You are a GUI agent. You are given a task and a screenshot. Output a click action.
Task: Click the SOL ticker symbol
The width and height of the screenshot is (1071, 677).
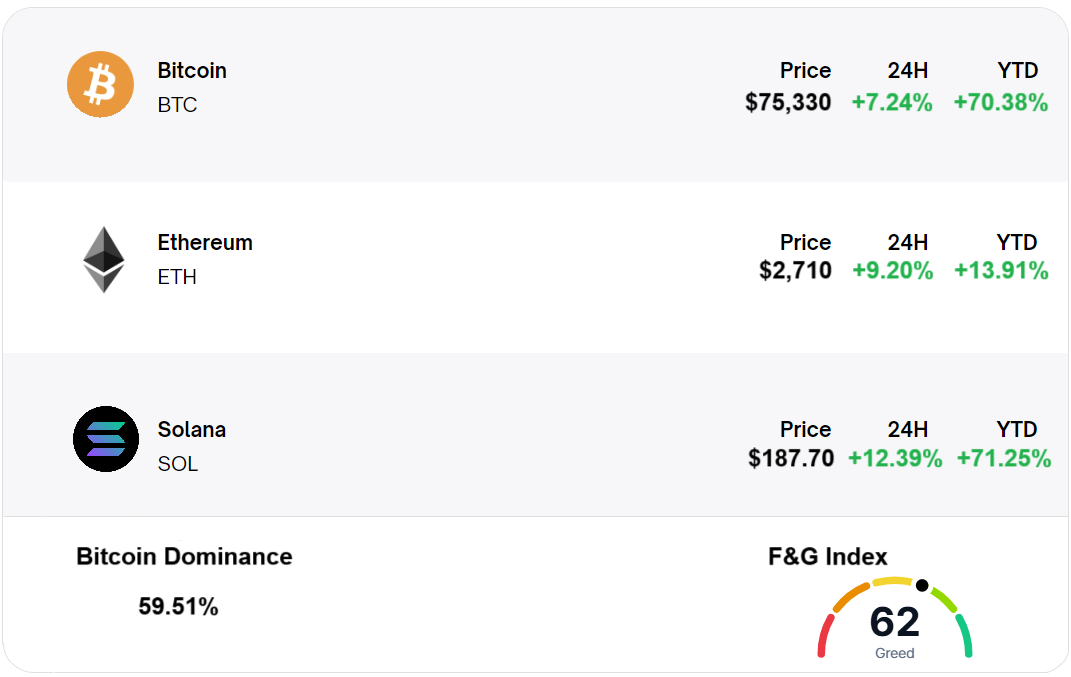click(x=178, y=464)
